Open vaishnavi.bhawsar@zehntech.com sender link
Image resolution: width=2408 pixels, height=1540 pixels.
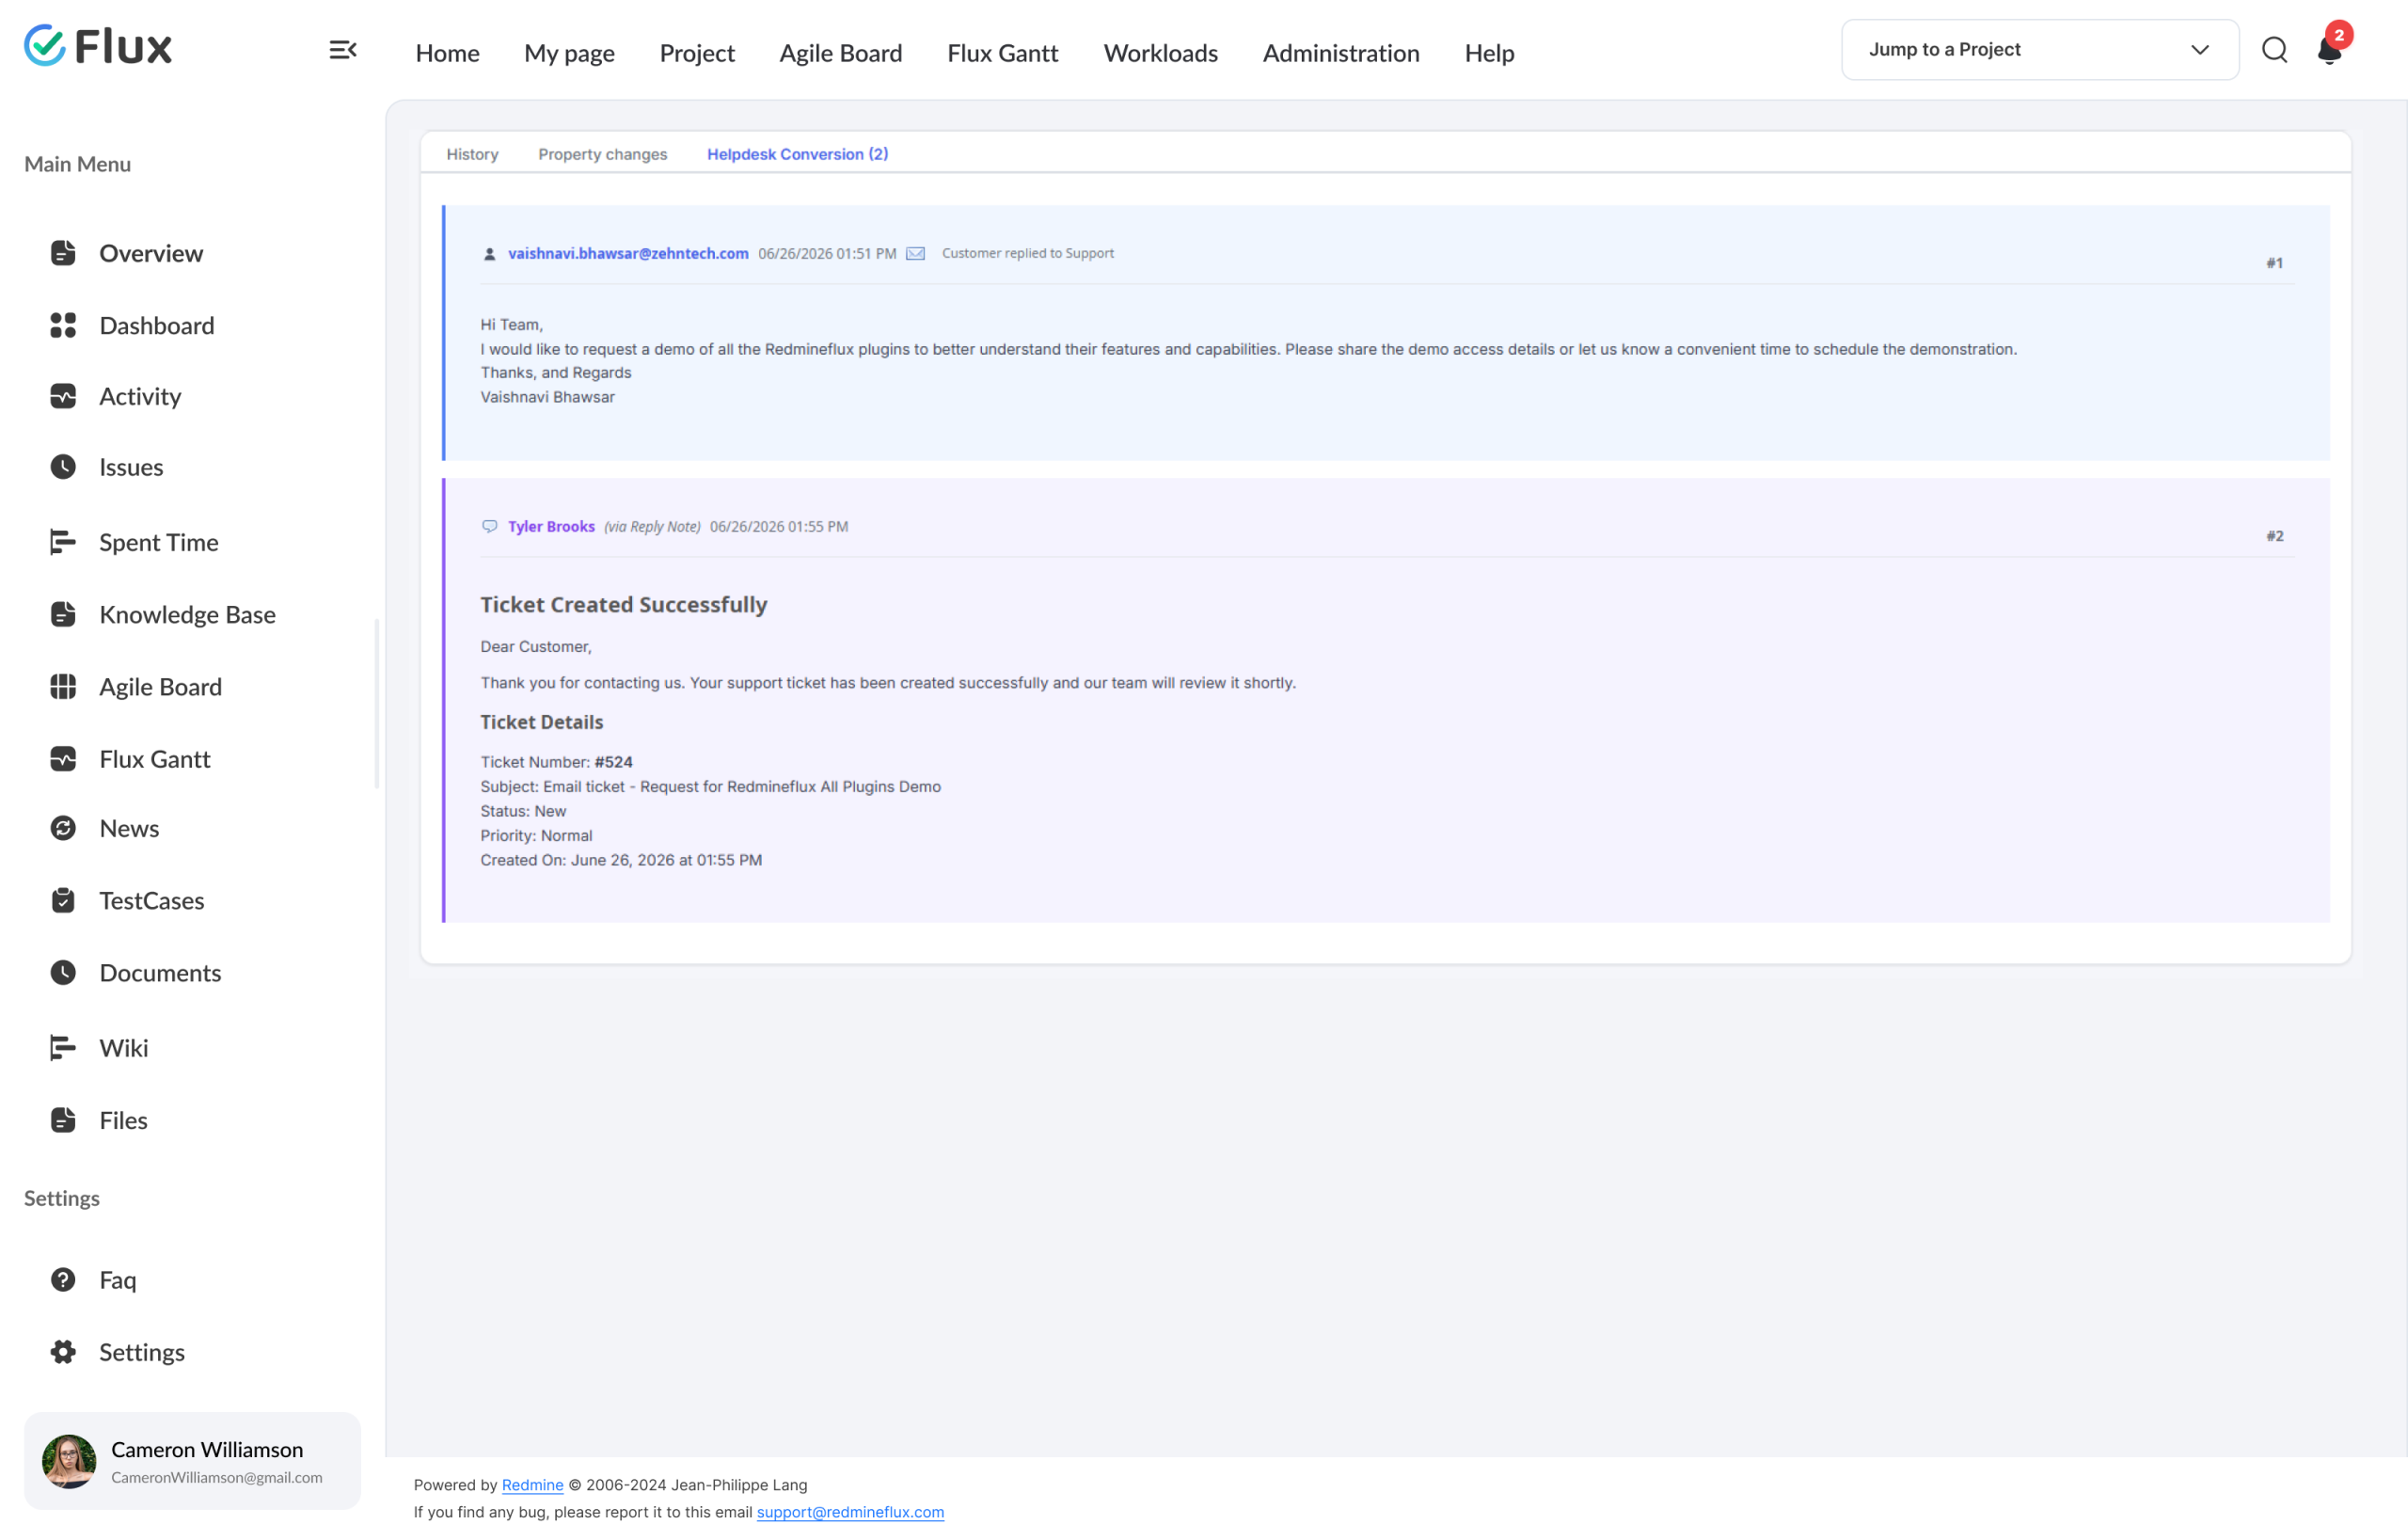pos(628,254)
